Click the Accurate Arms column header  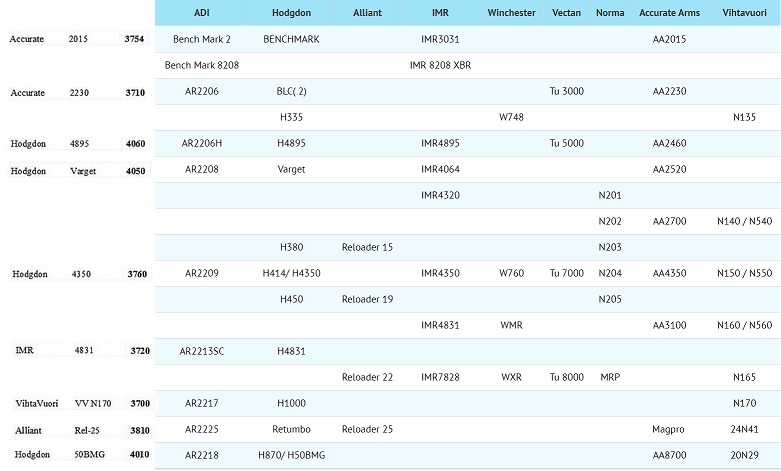click(x=669, y=13)
